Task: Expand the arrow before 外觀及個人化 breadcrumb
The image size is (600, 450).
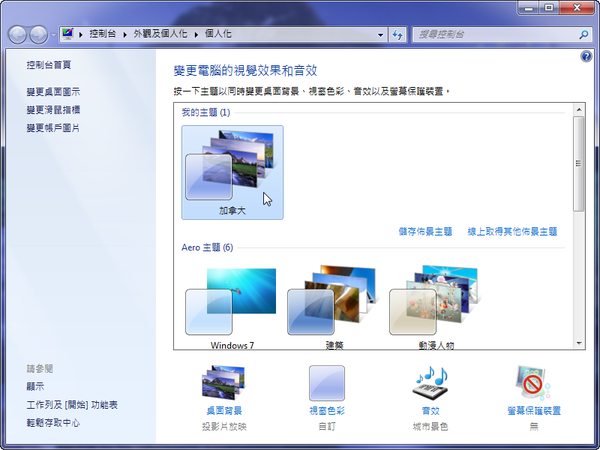Action: click(125, 35)
